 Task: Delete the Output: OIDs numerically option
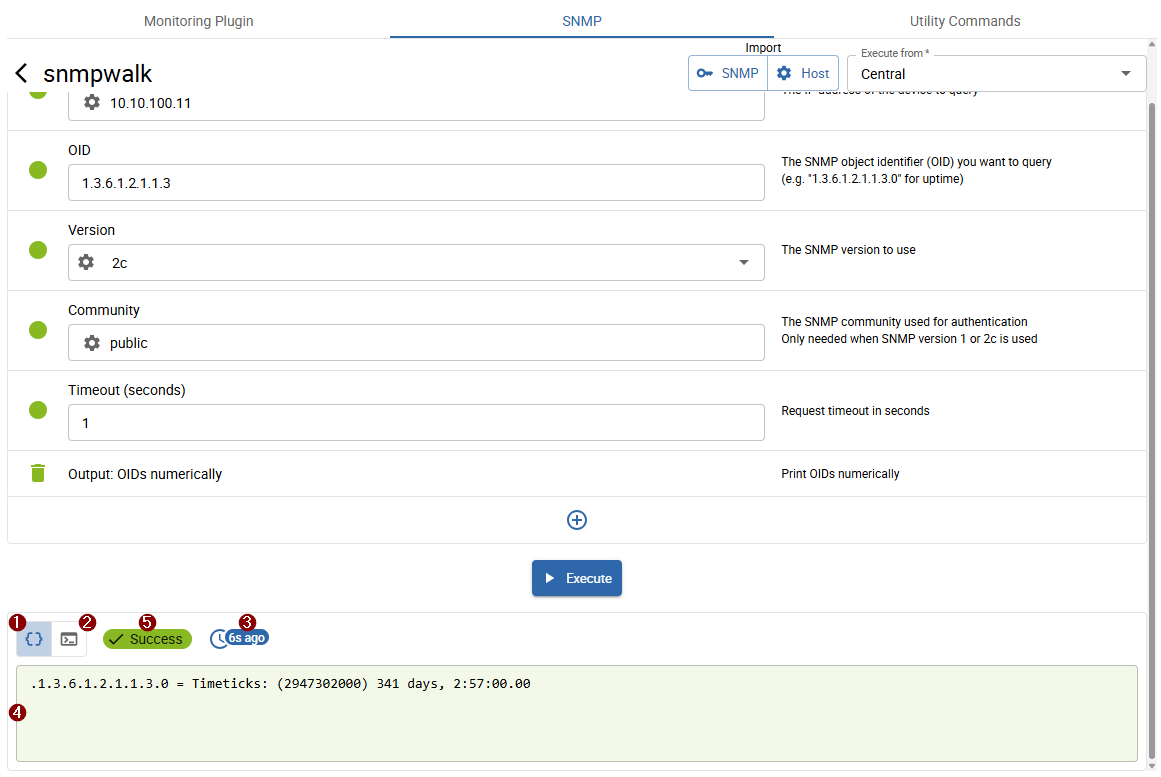pos(38,474)
